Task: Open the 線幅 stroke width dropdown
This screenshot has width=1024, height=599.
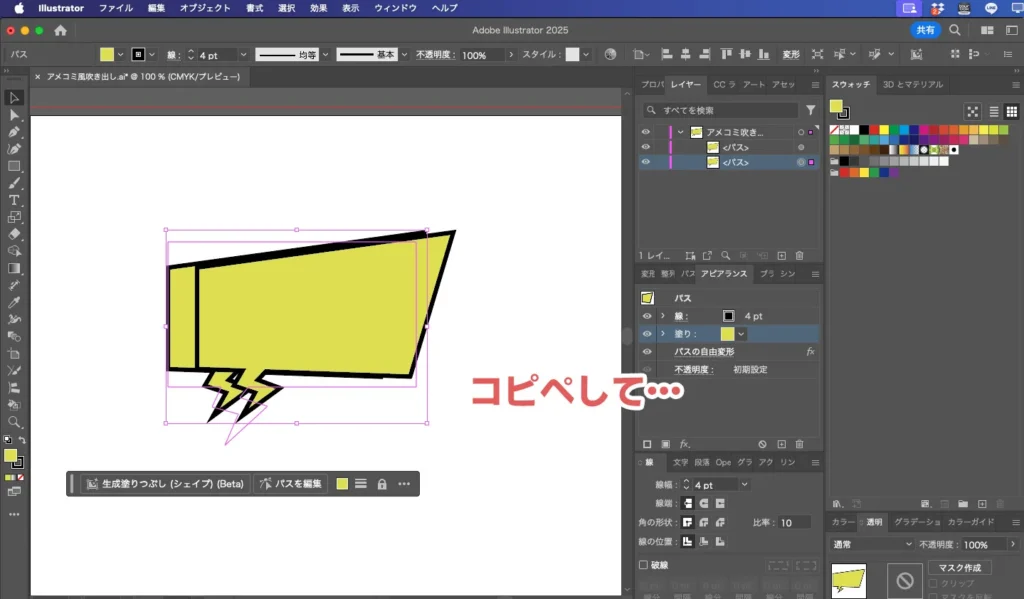Action: (x=744, y=485)
